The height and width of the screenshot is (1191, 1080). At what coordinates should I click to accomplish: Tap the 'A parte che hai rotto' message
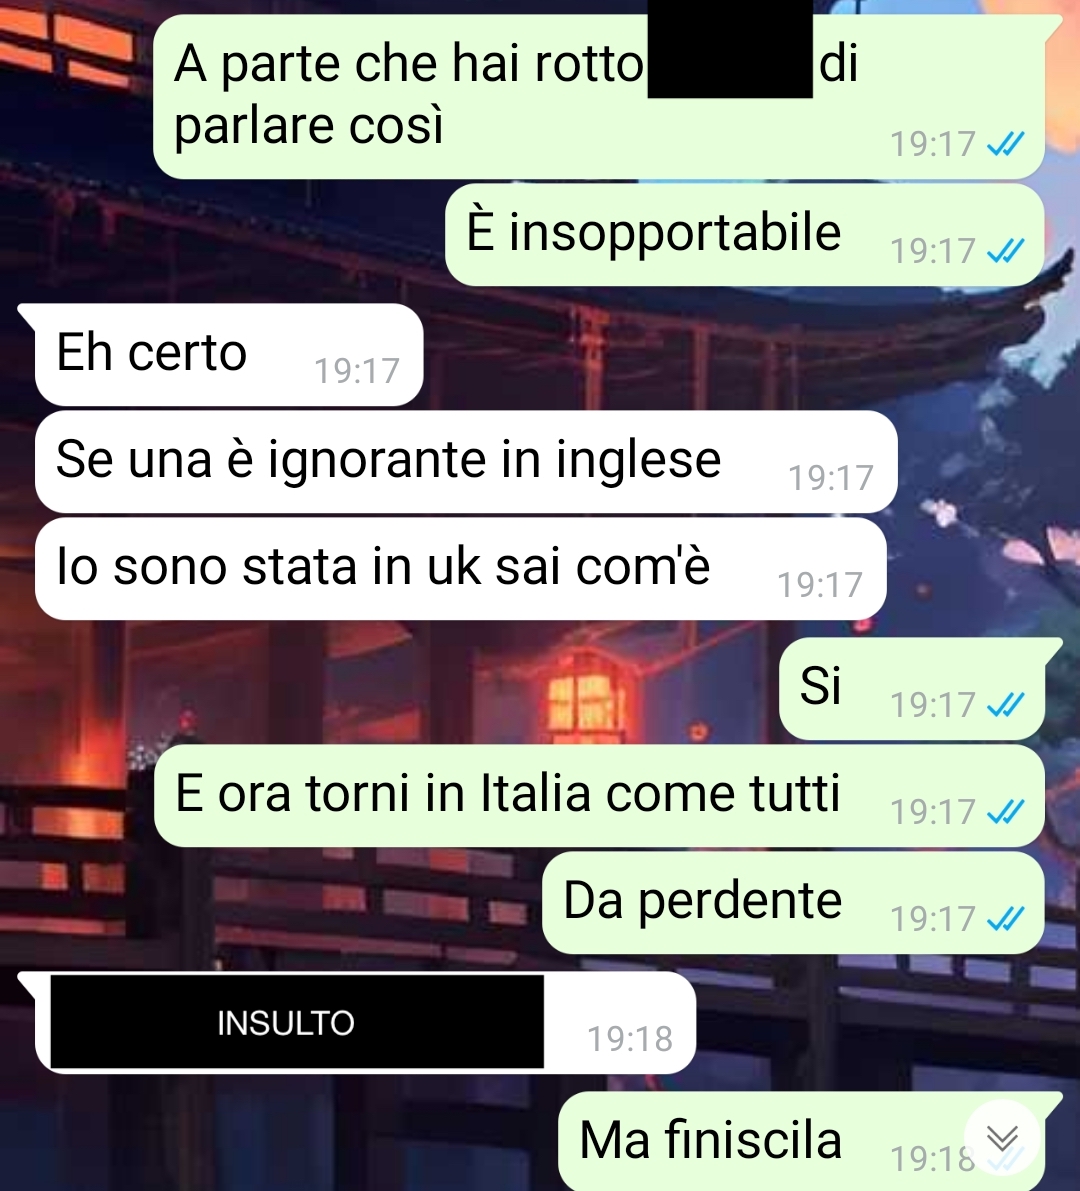click(x=598, y=96)
